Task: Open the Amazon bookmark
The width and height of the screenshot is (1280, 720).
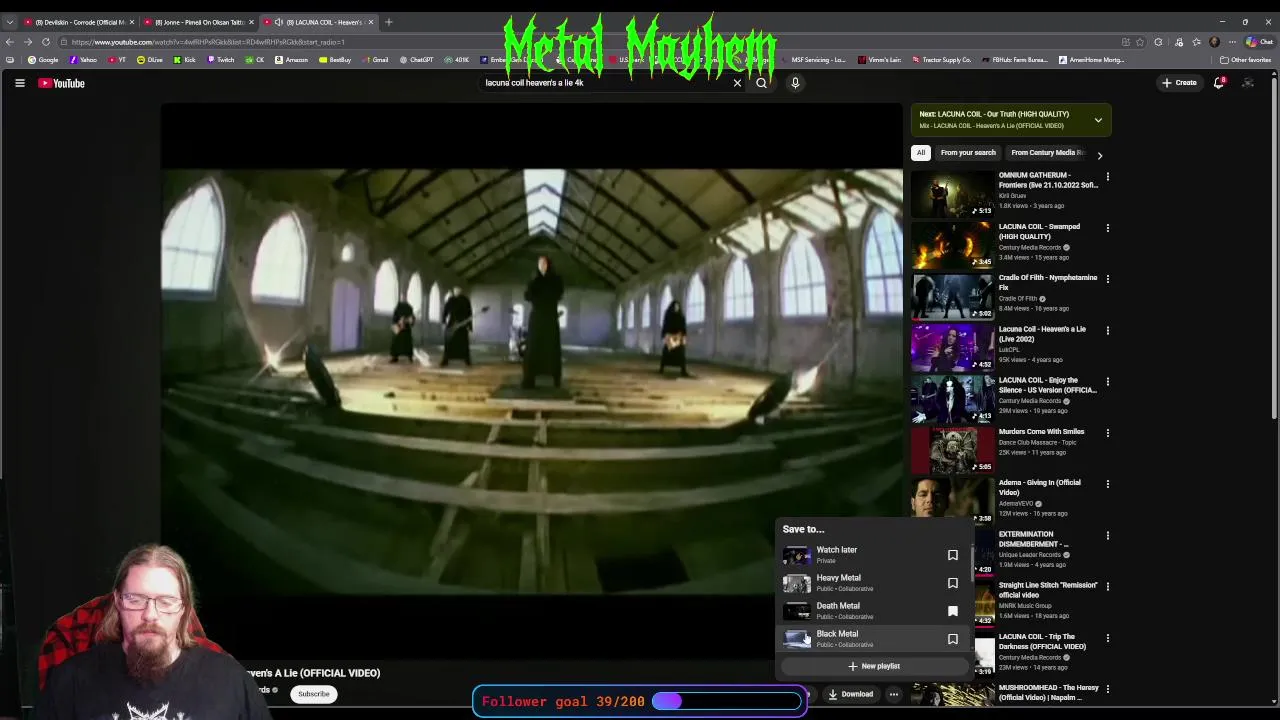Action: point(292,60)
